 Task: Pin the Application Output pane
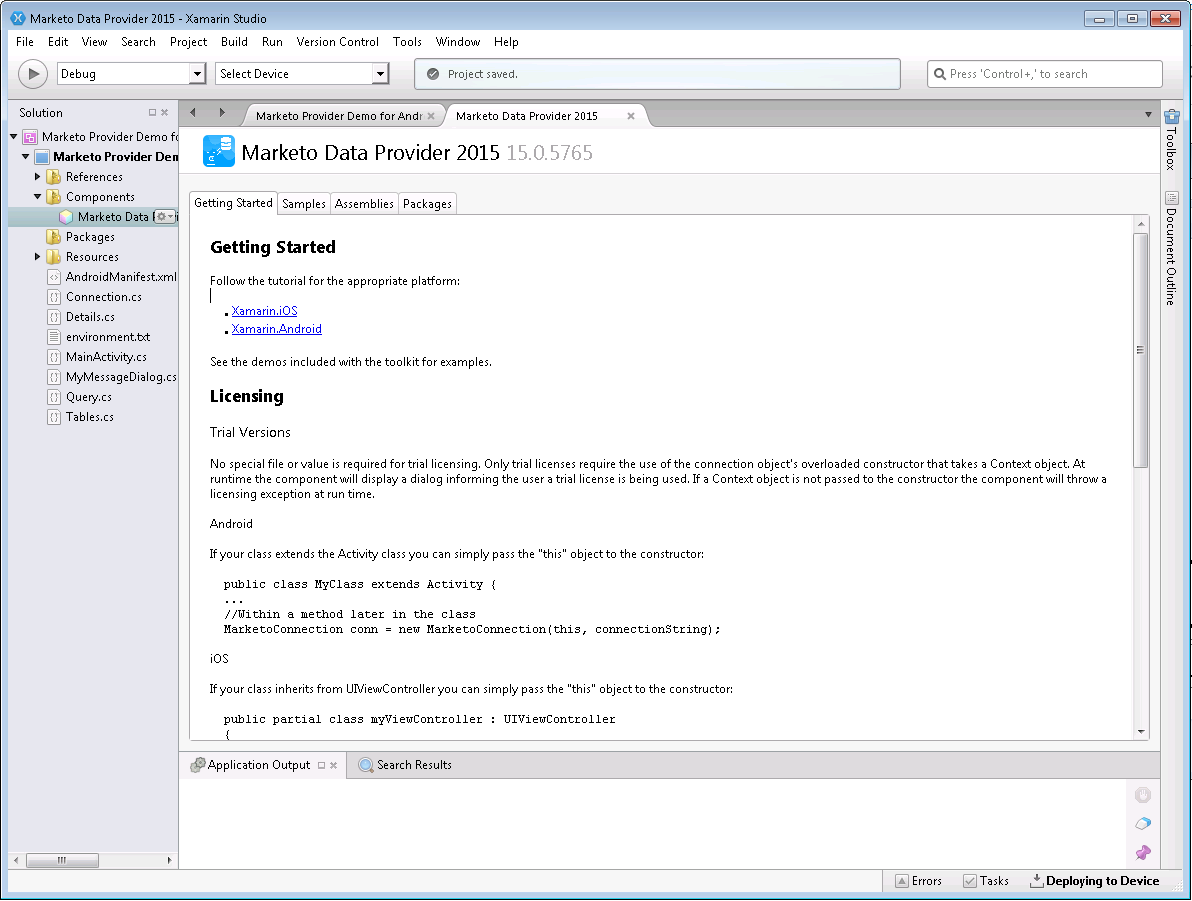(x=1142, y=852)
